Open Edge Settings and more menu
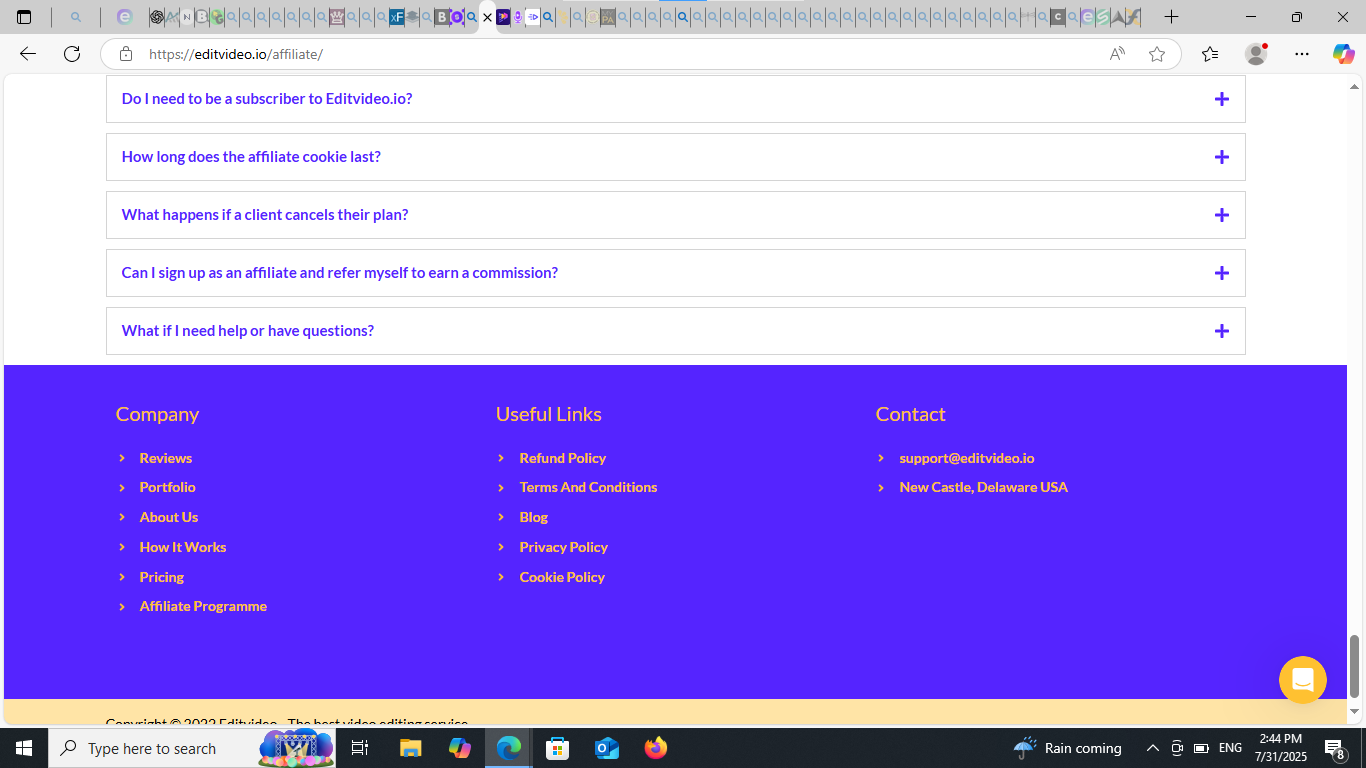The image size is (1366, 768). point(1302,54)
